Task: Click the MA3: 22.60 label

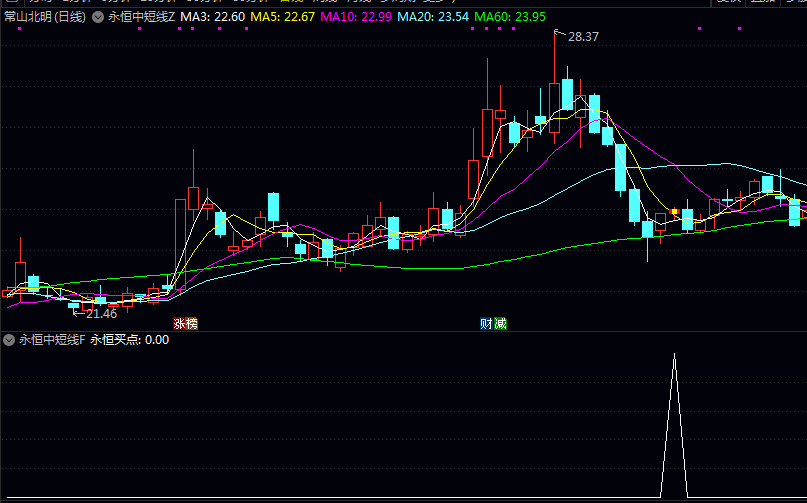Action: tap(213, 17)
